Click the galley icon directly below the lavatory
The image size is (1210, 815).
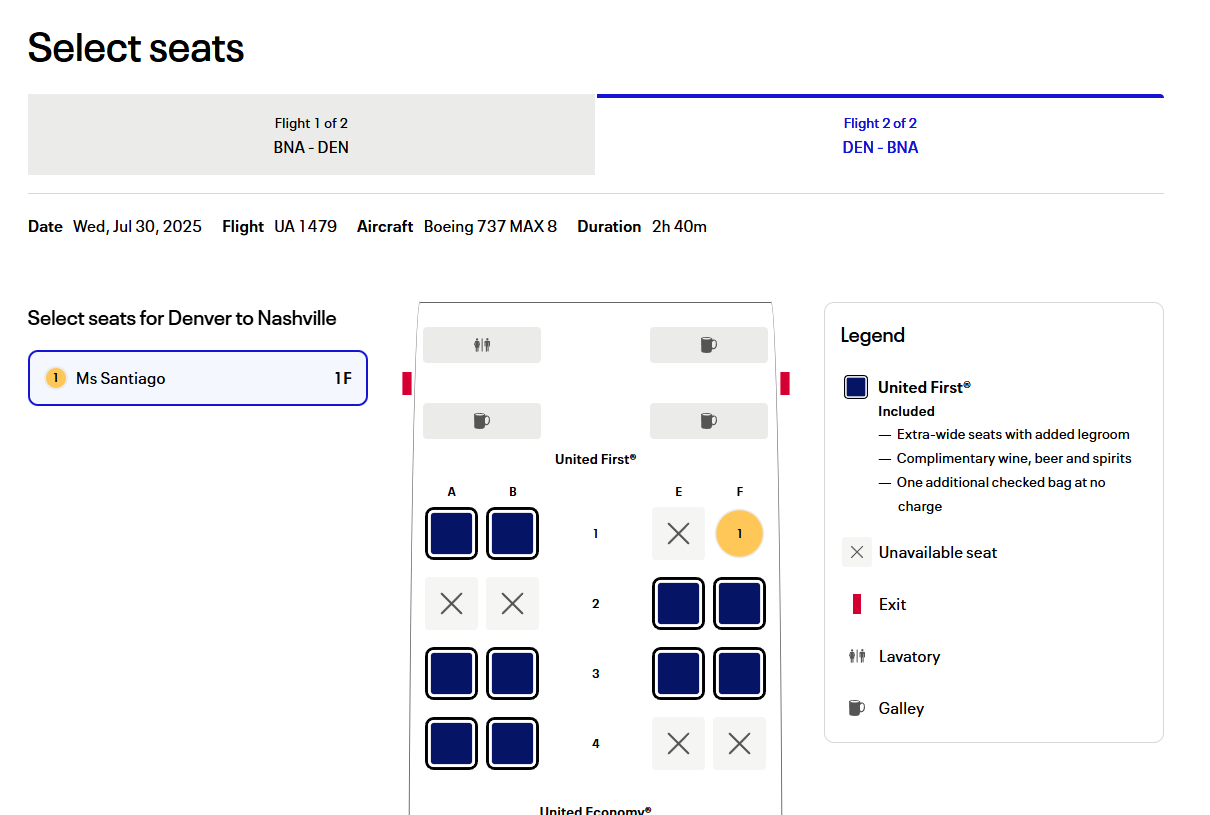[482, 421]
